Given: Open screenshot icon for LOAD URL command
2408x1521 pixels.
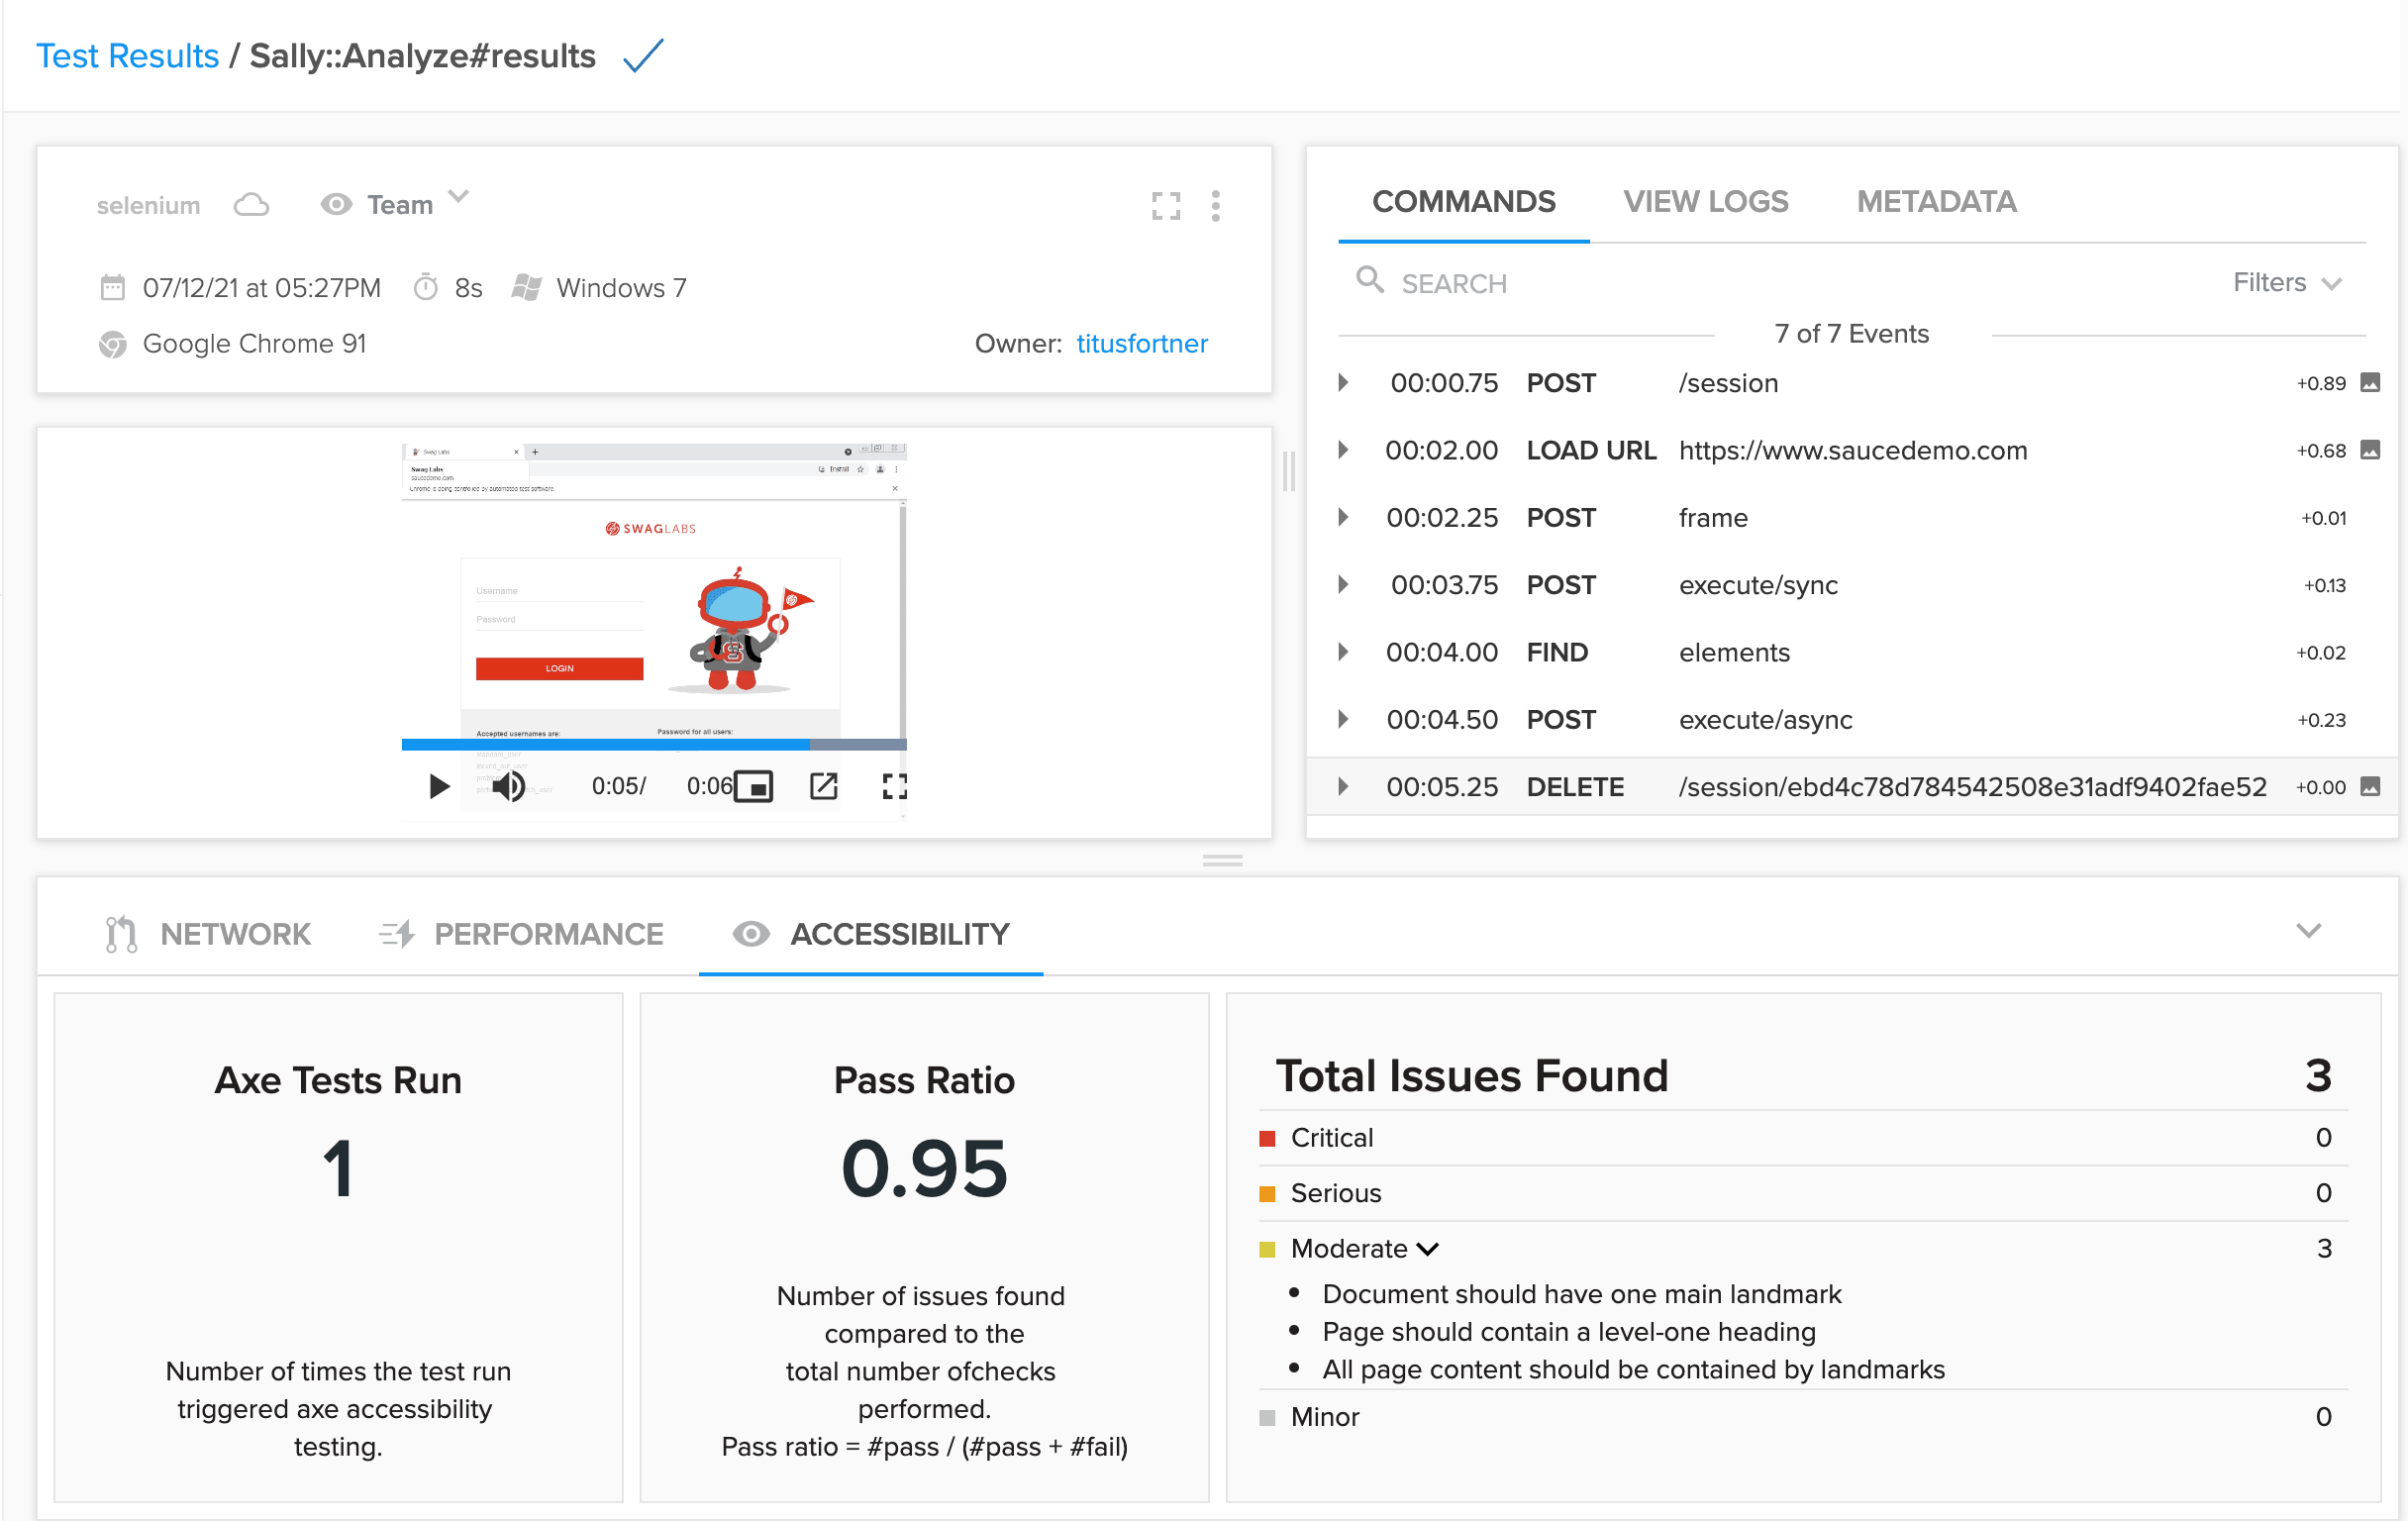Looking at the screenshot, I should tap(2369, 450).
